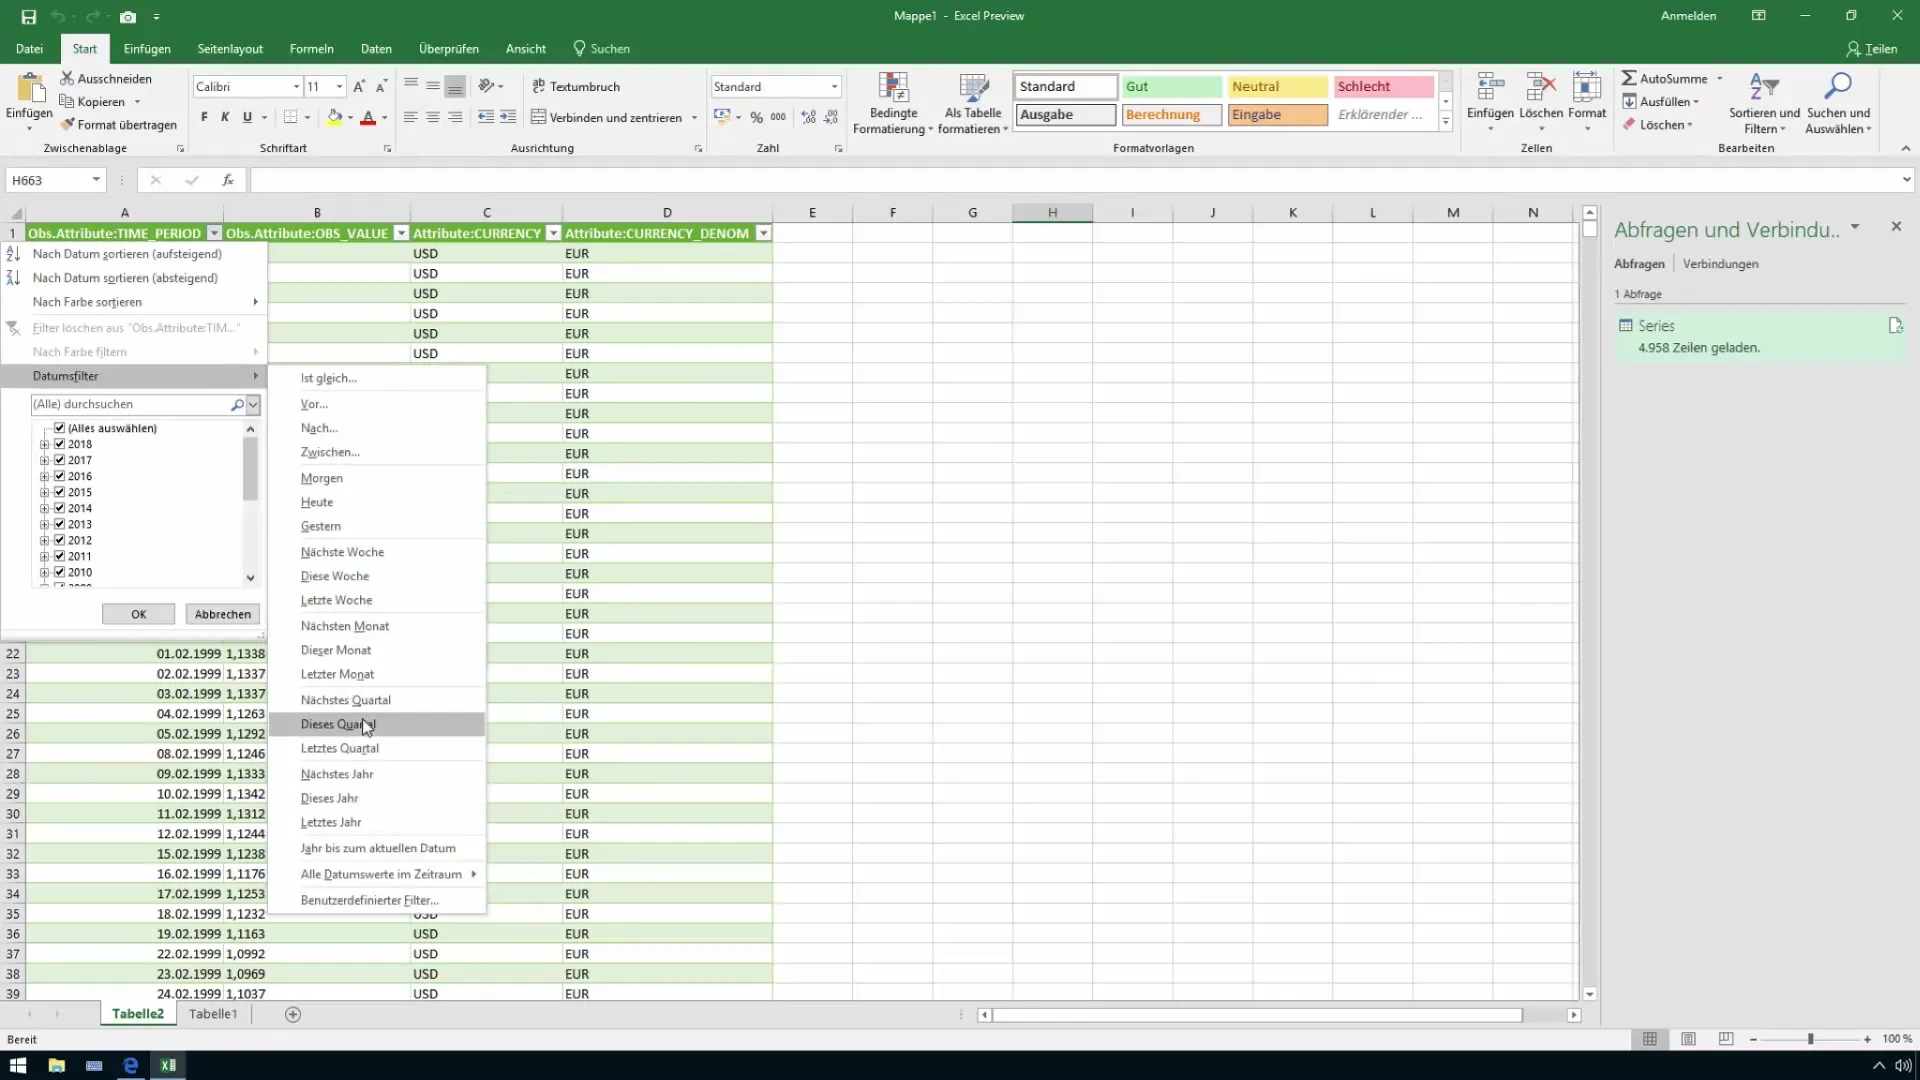Switch to page layout view in status bar
The height and width of the screenshot is (1080, 1920).
point(1688,1039)
